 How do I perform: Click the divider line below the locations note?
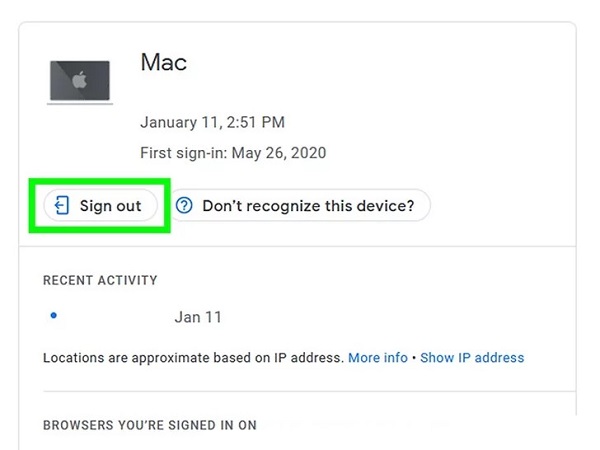(x=309, y=391)
